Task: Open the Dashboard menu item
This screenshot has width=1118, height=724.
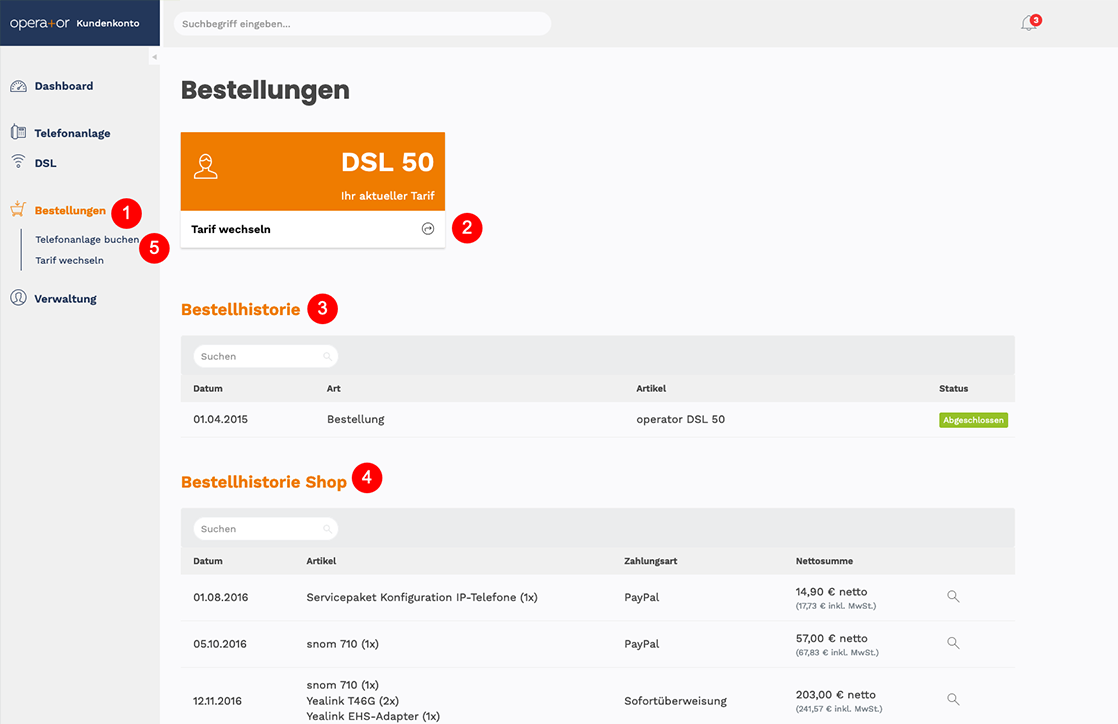Action: [x=63, y=86]
